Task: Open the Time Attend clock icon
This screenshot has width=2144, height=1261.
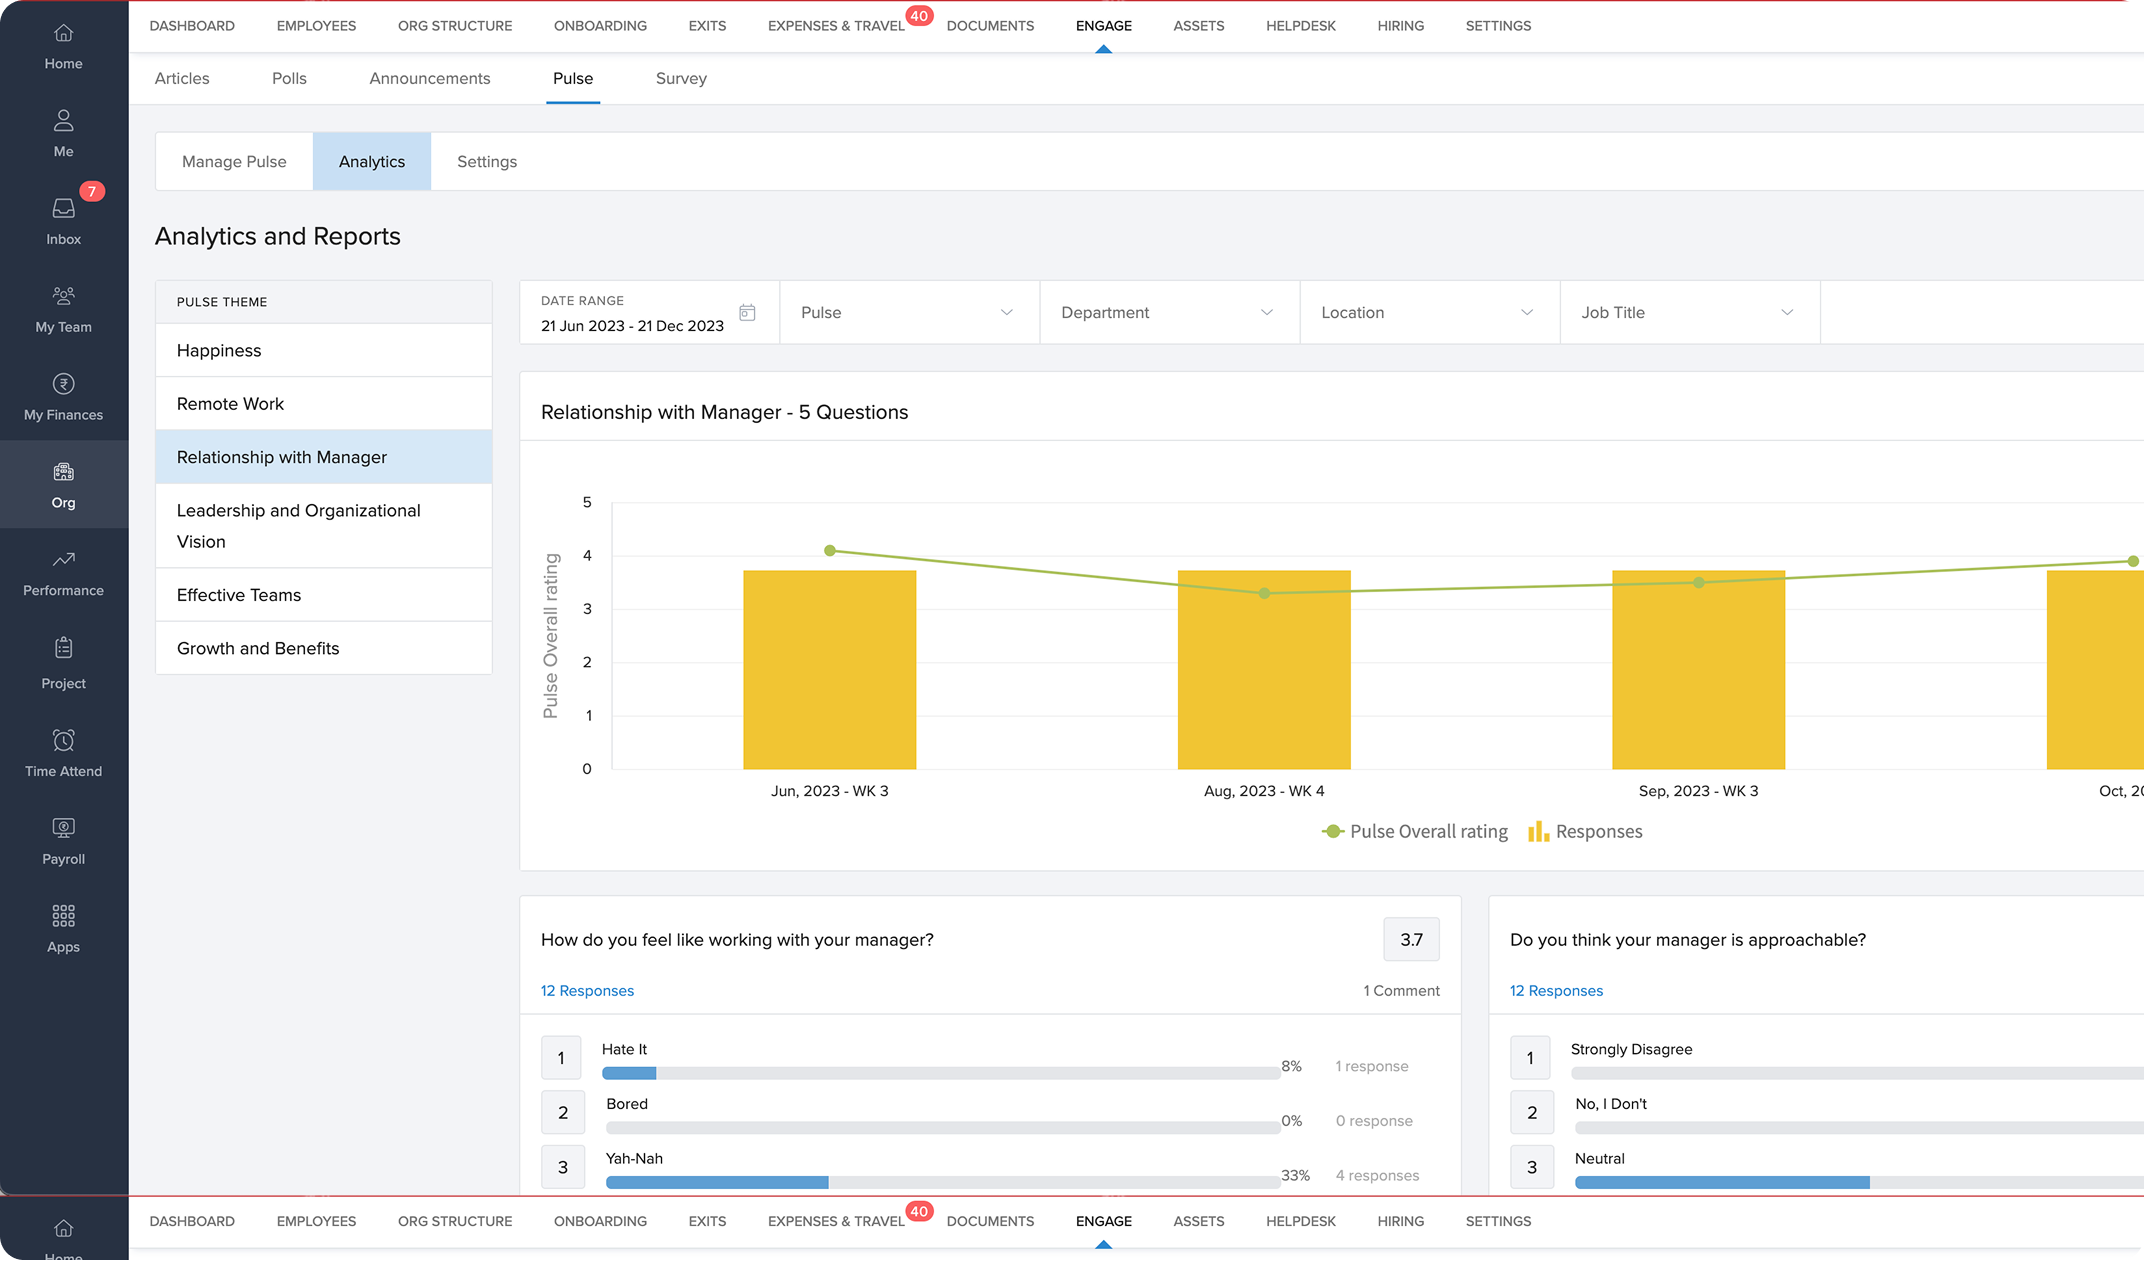Action: pos(63,741)
